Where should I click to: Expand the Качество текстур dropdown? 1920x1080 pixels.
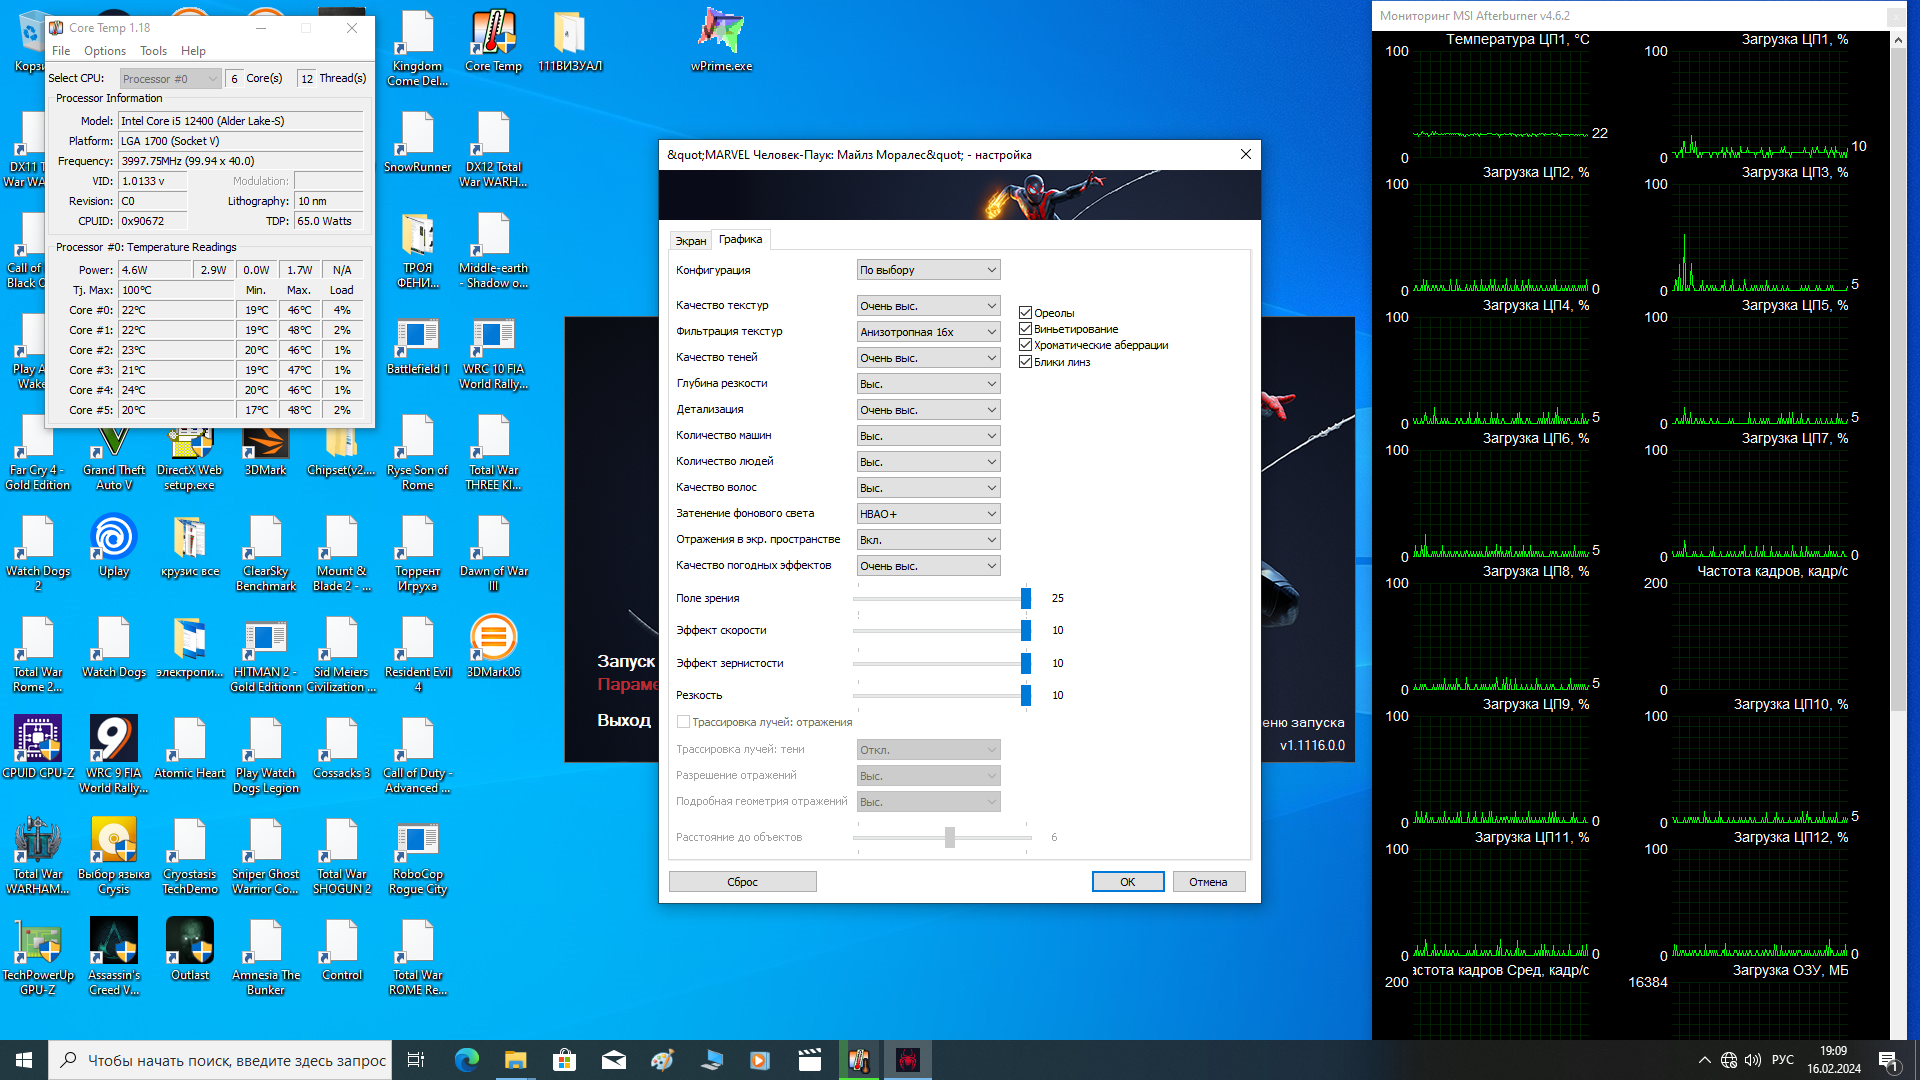(x=928, y=306)
